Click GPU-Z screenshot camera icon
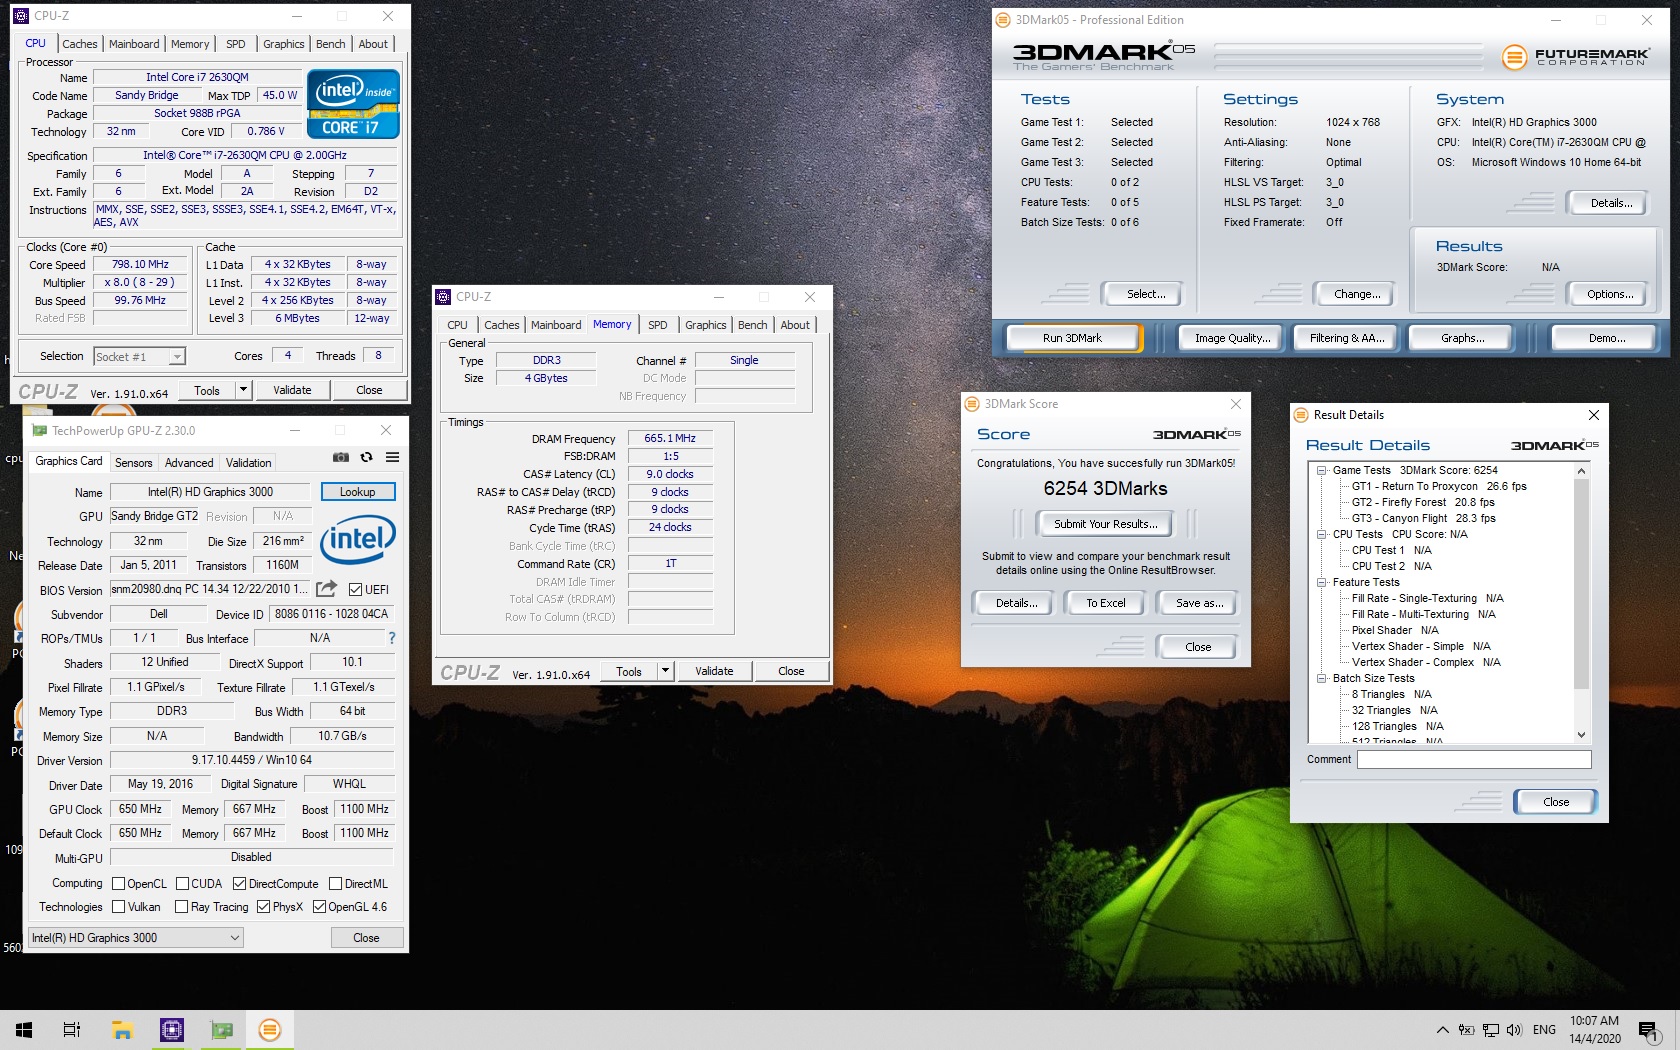Image resolution: width=1680 pixels, height=1050 pixels. [341, 457]
